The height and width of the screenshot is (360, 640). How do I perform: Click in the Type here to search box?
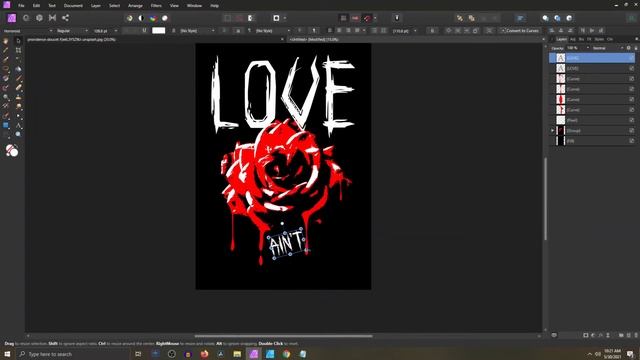pos(73,354)
